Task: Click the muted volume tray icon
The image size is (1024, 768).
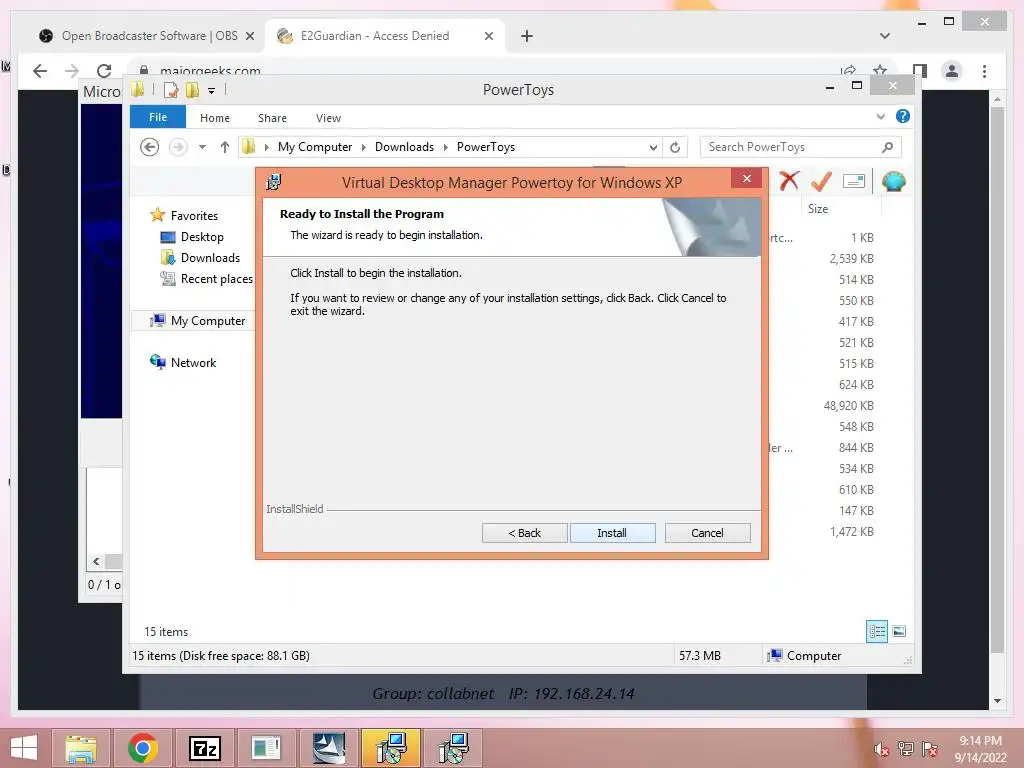Action: (881, 749)
